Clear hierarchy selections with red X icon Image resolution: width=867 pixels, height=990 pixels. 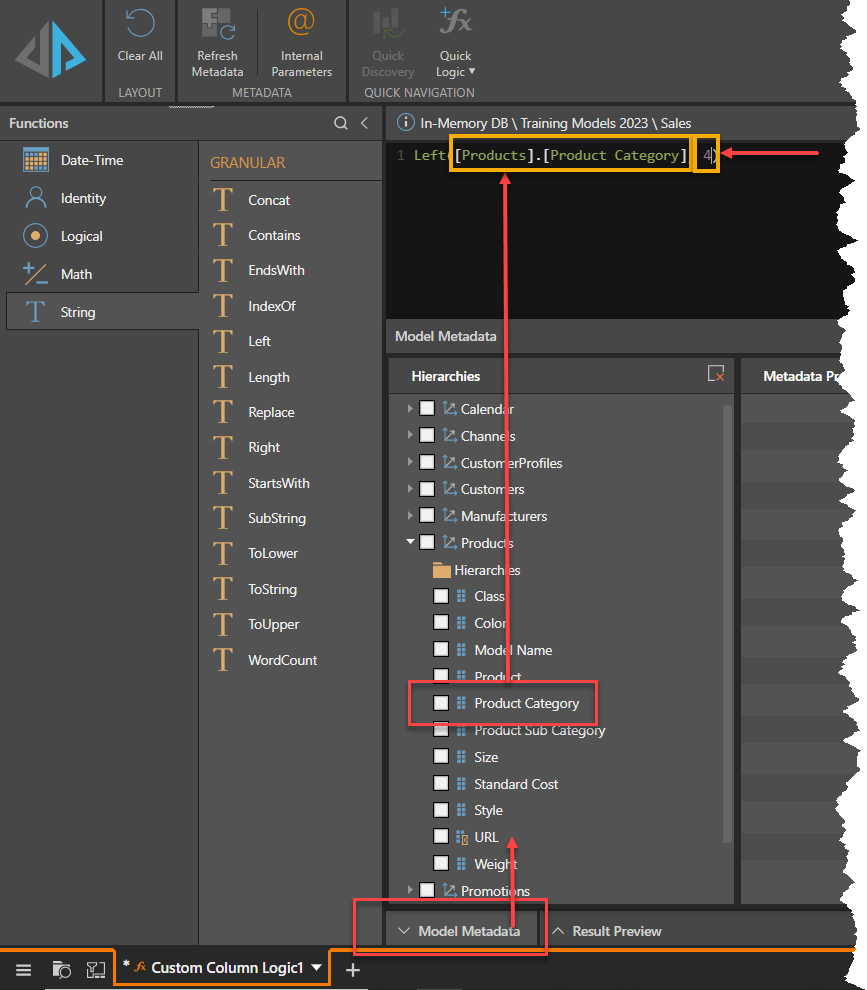coord(715,374)
